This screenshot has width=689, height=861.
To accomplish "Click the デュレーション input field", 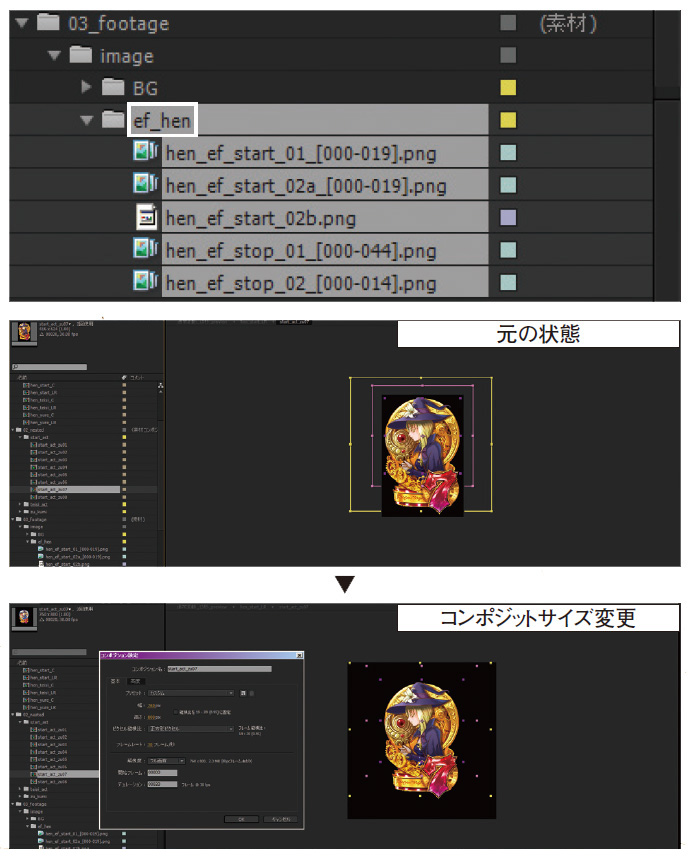I will pyautogui.click(x=162, y=784).
